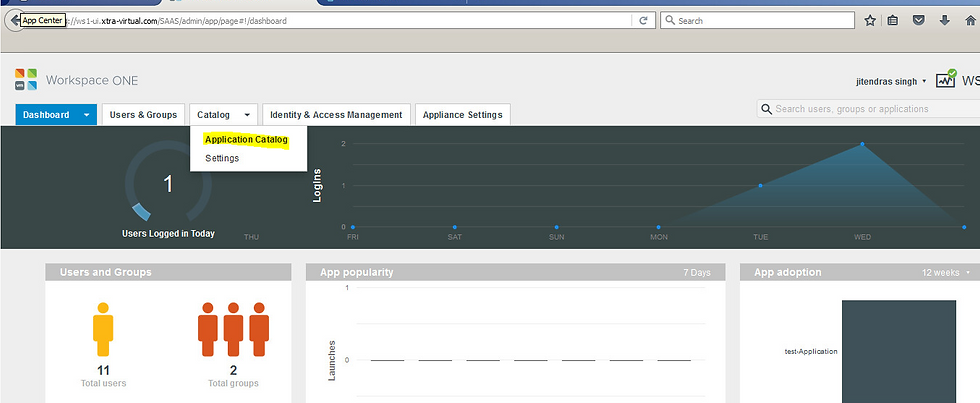Click the 'Workspace ONE' title text
The width and height of the screenshot is (980, 403).
coord(92,81)
